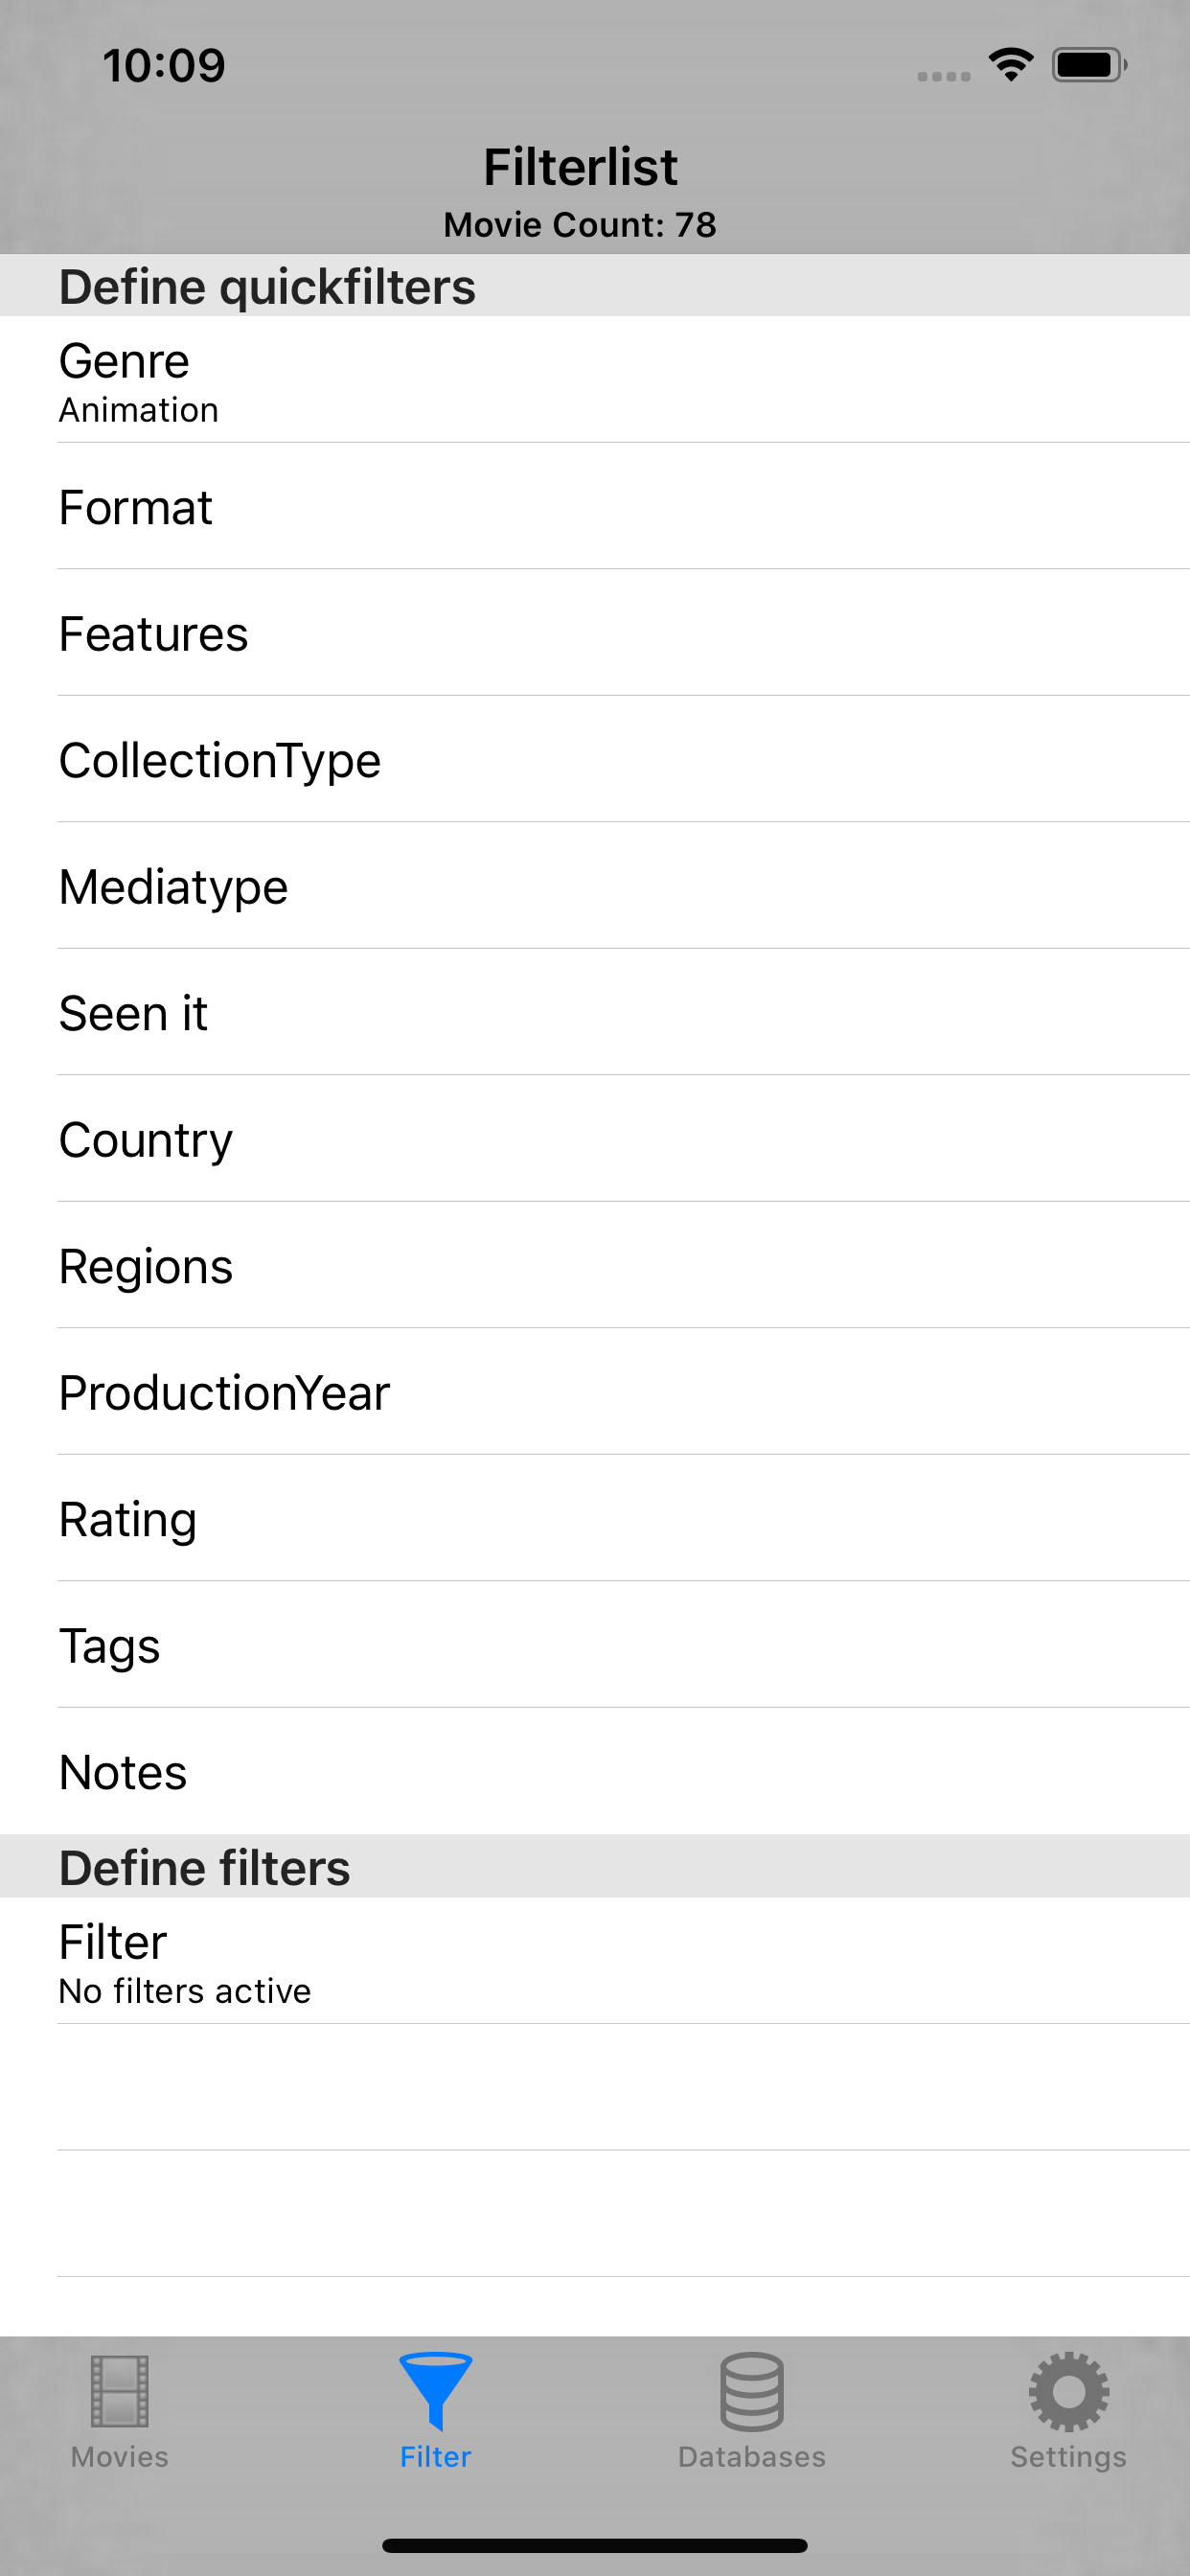Choose the Rating quickfilter
This screenshot has width=1190, height=2576.
click(595, 1519)
